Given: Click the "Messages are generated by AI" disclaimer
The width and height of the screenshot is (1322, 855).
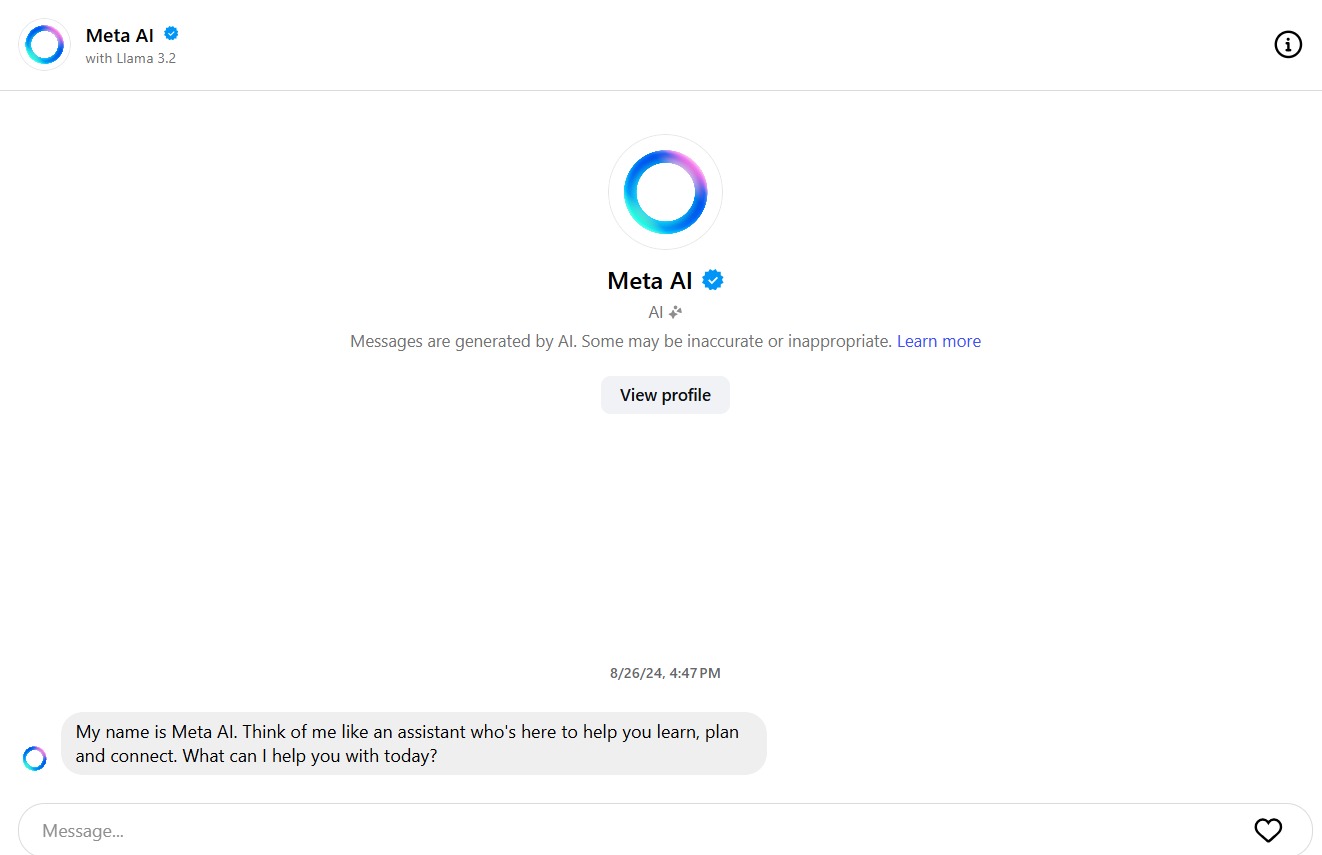Looking at the screenshot, I should (x=620, y=341).
